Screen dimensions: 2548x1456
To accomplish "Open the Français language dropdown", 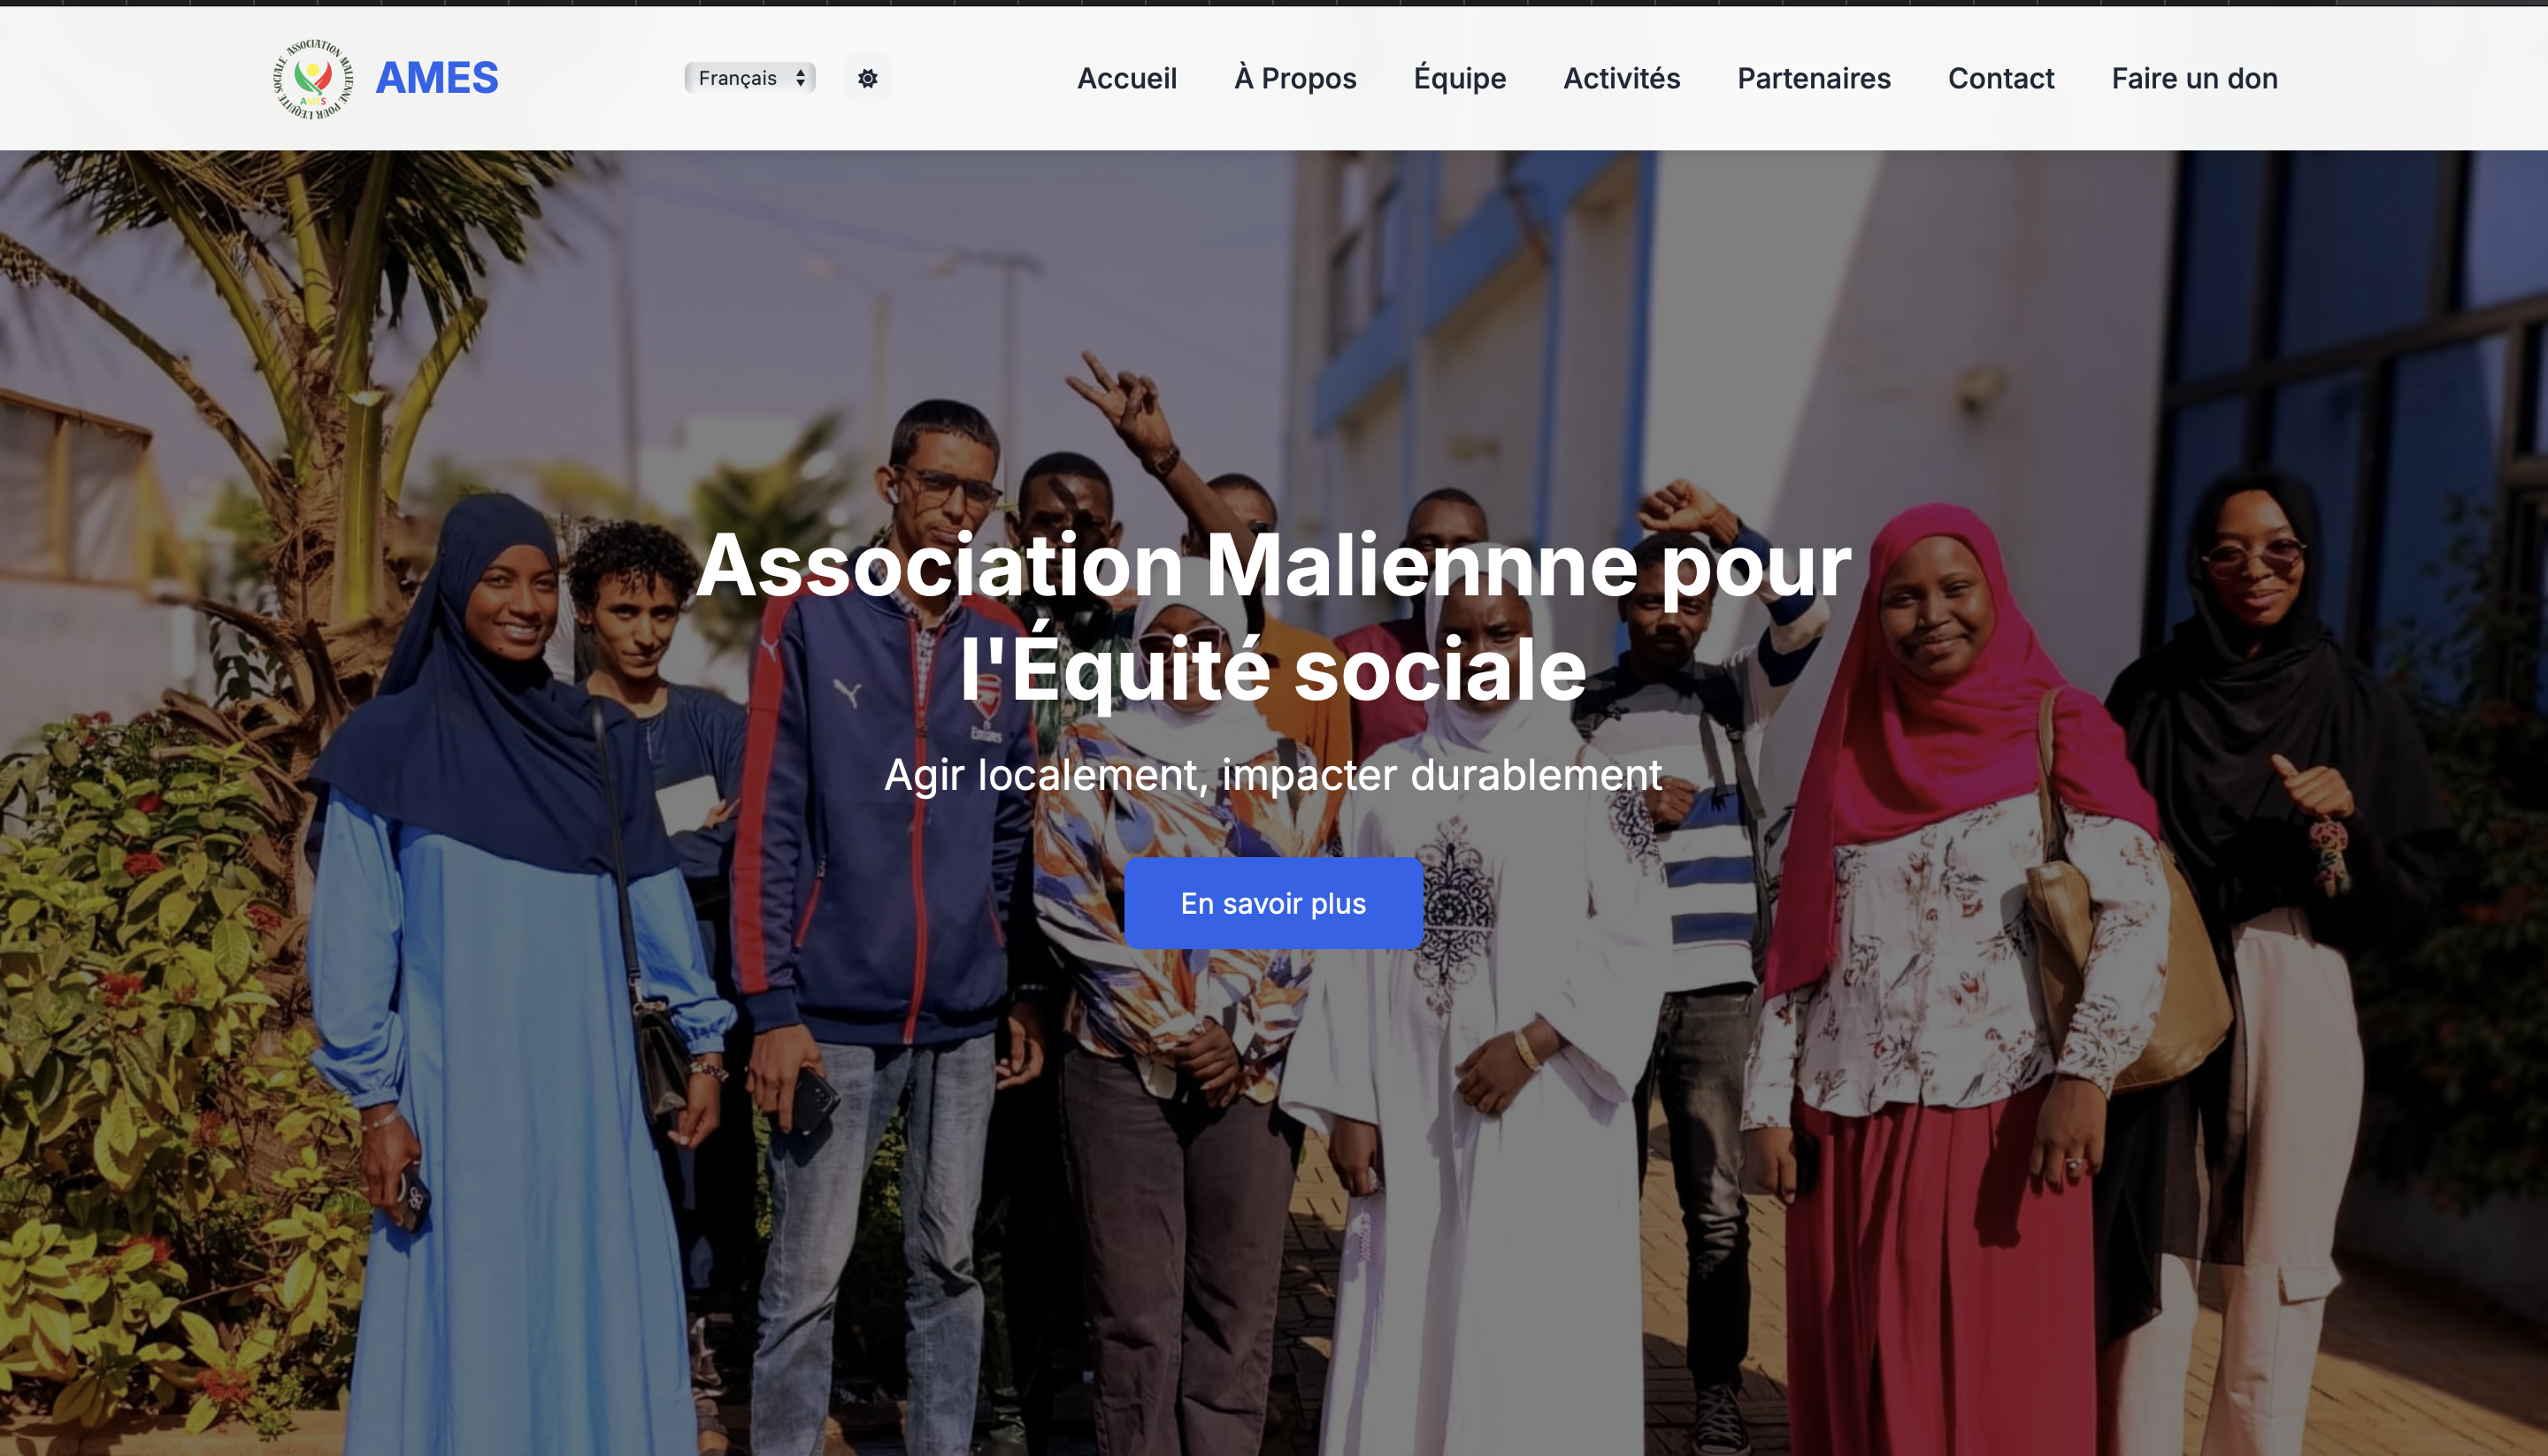I will click(750, 78).
